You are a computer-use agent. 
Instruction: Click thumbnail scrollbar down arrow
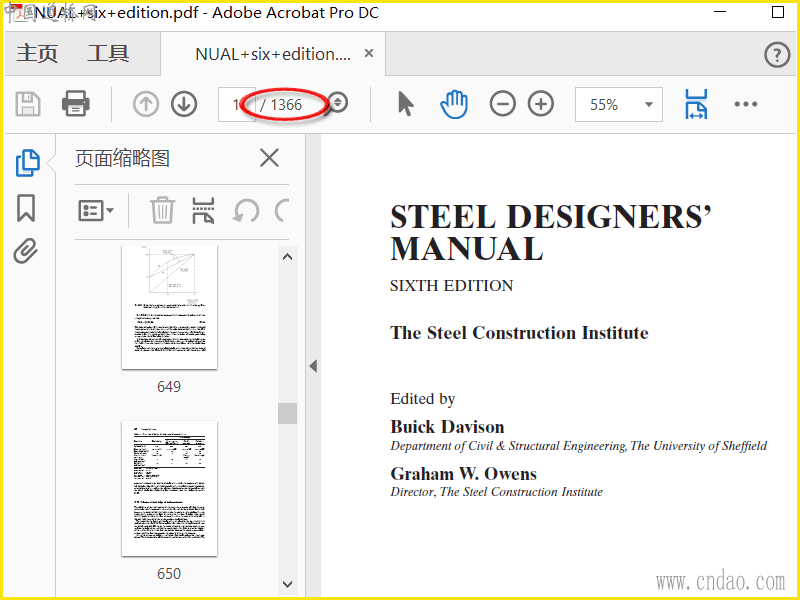(x=288, y=584)
